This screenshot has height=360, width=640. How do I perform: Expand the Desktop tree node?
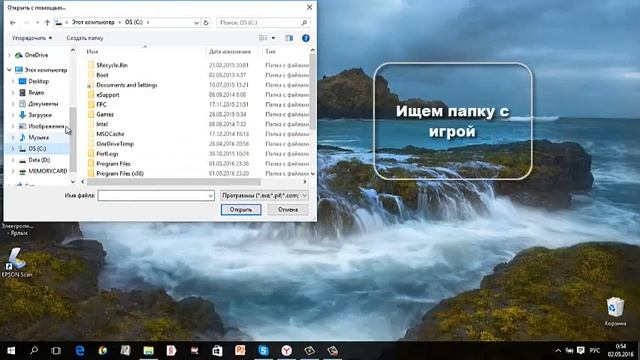[x=13, y=81]
